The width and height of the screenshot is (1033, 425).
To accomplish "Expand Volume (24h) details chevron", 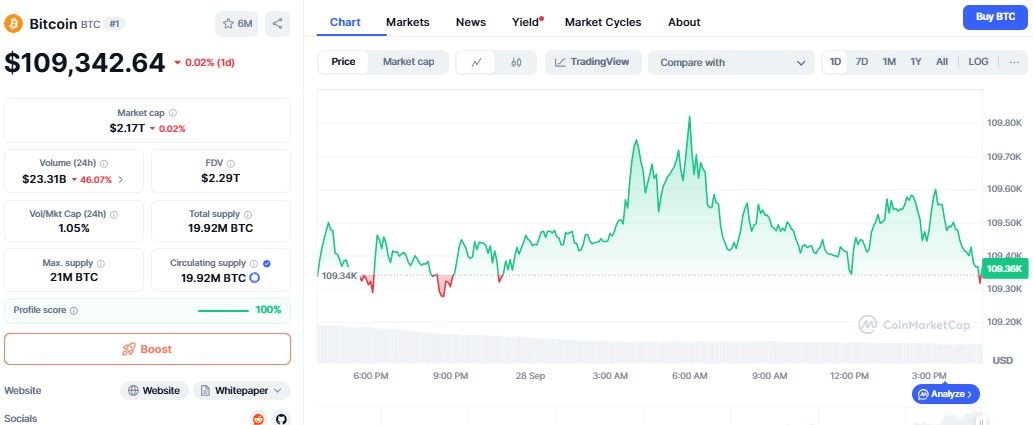I will [121, 180].
